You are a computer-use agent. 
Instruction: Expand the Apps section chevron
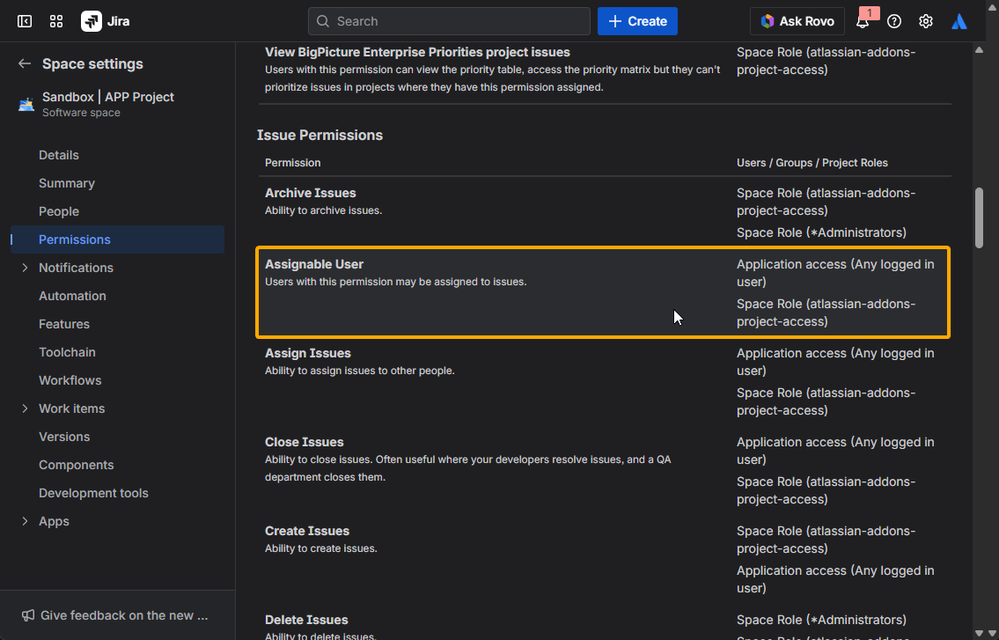25,521
